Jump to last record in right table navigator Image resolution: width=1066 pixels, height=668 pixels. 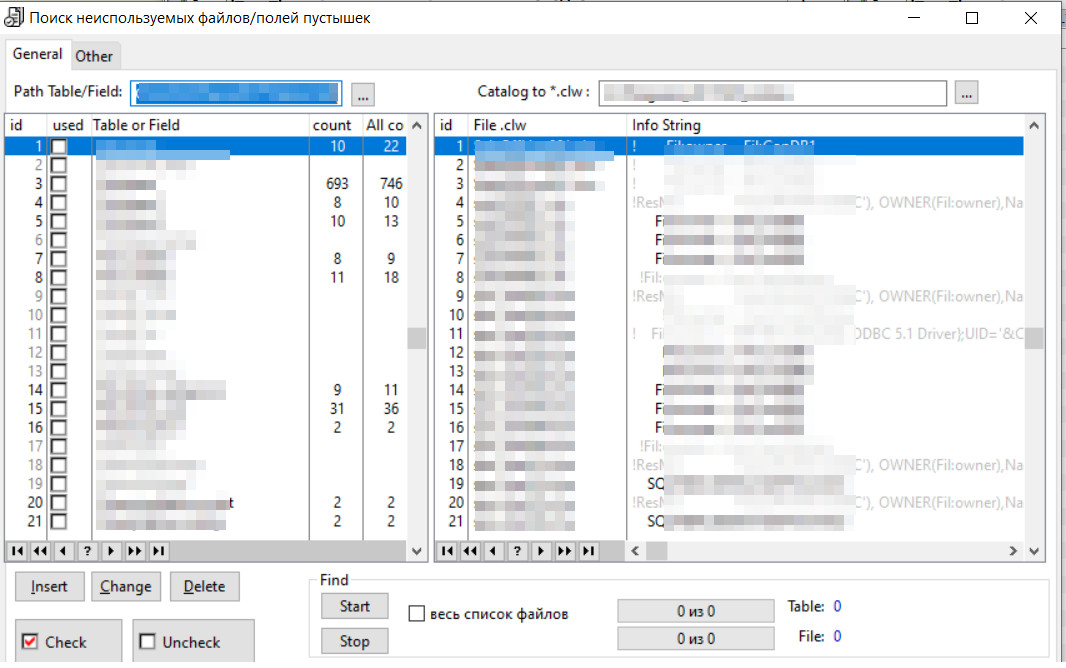[588, 551]
